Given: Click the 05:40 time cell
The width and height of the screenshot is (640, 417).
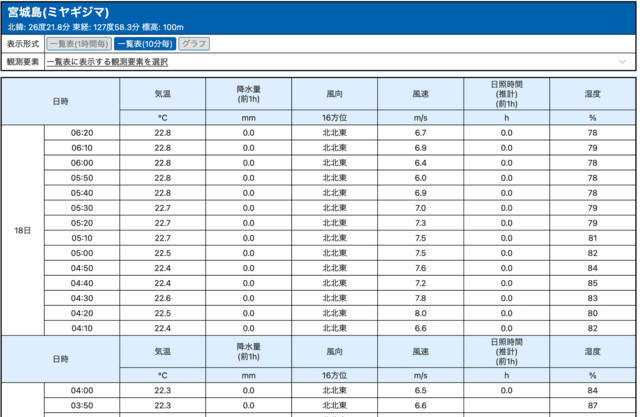Looking at the screenshot, I should coord(82,193).
